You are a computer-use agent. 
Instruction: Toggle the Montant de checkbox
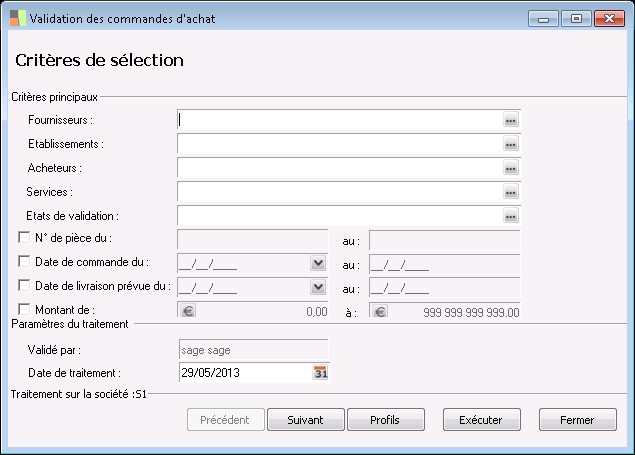coord(24,309)
